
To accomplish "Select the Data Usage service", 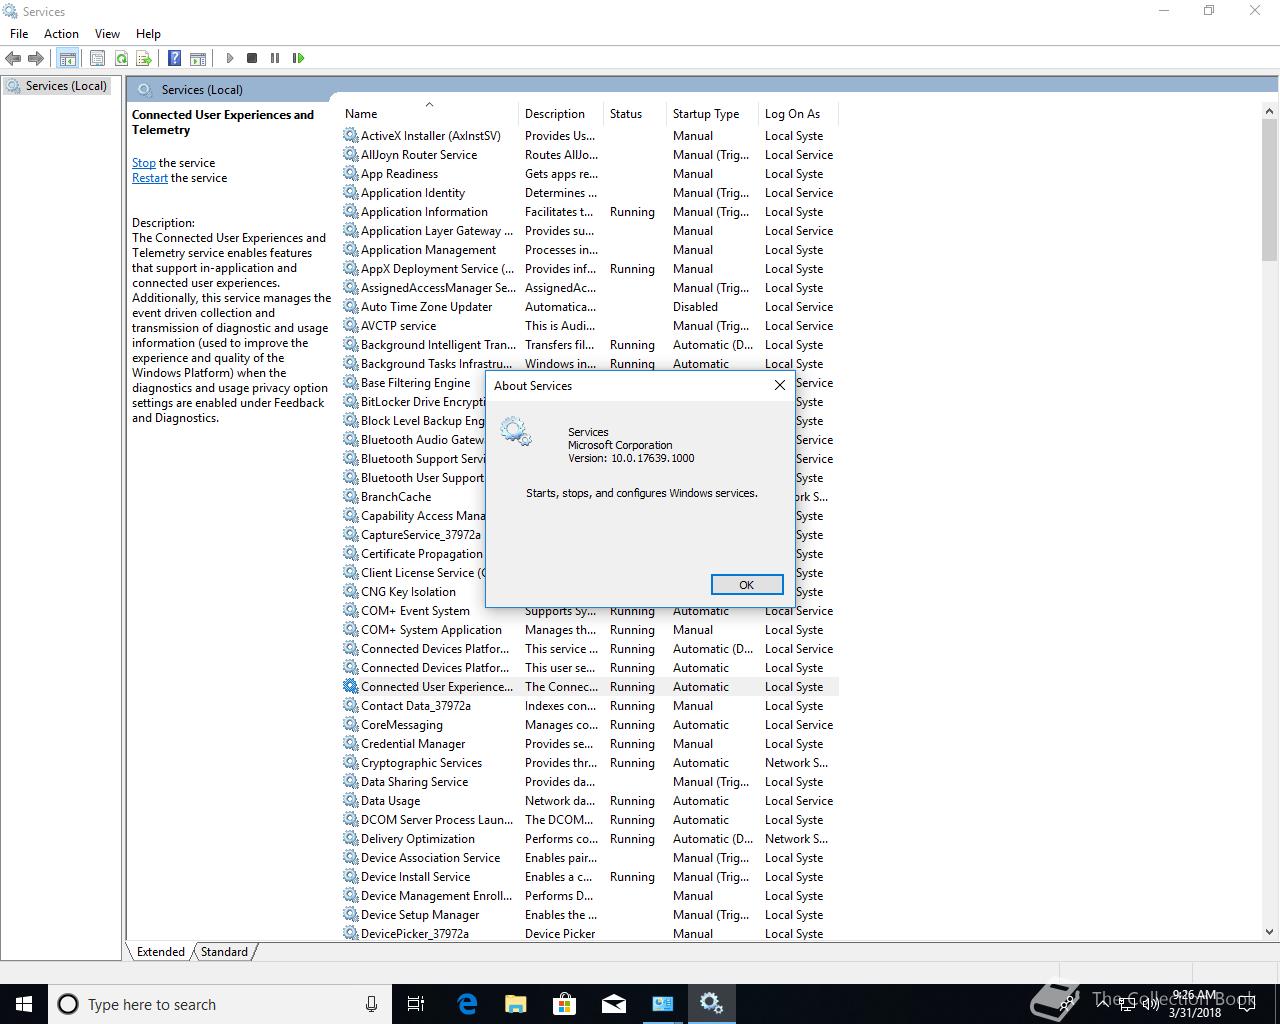I will coord(590,801).
